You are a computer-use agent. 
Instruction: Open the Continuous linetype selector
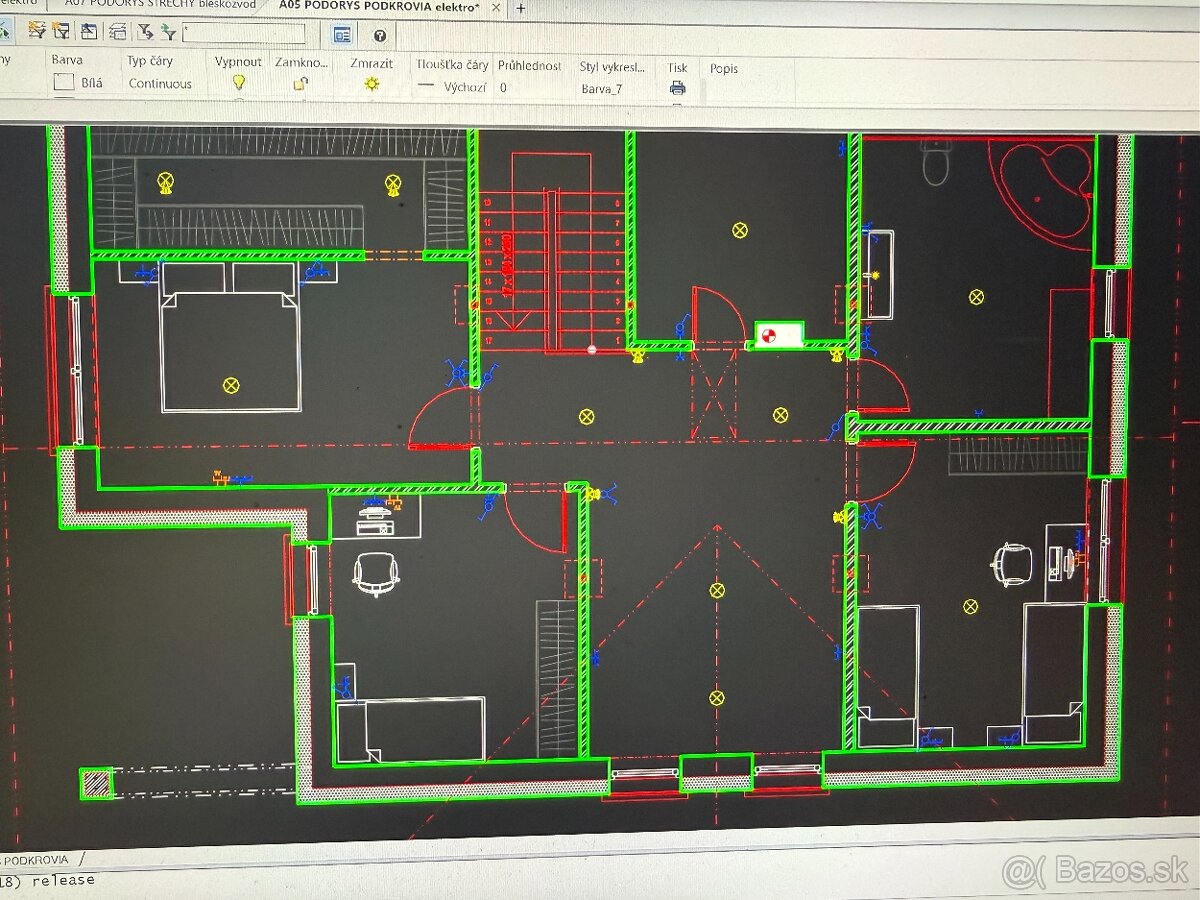(x=160, y=84)
